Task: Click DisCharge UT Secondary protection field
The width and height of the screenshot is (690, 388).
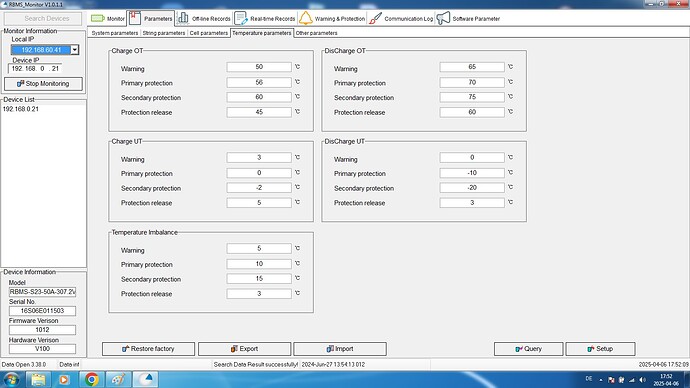Action: pyautogui.click(x=472, y=187)
